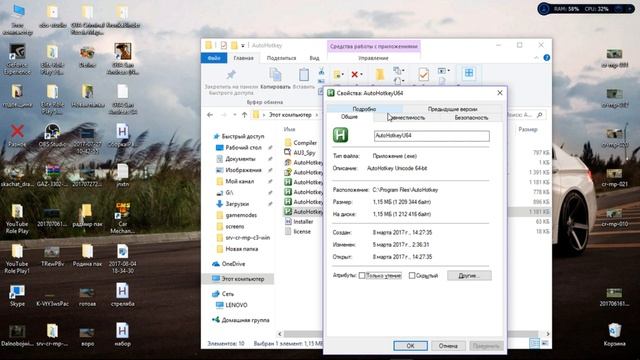
Task: Switch to Подробно properties tab
Action: click(364, 109)
